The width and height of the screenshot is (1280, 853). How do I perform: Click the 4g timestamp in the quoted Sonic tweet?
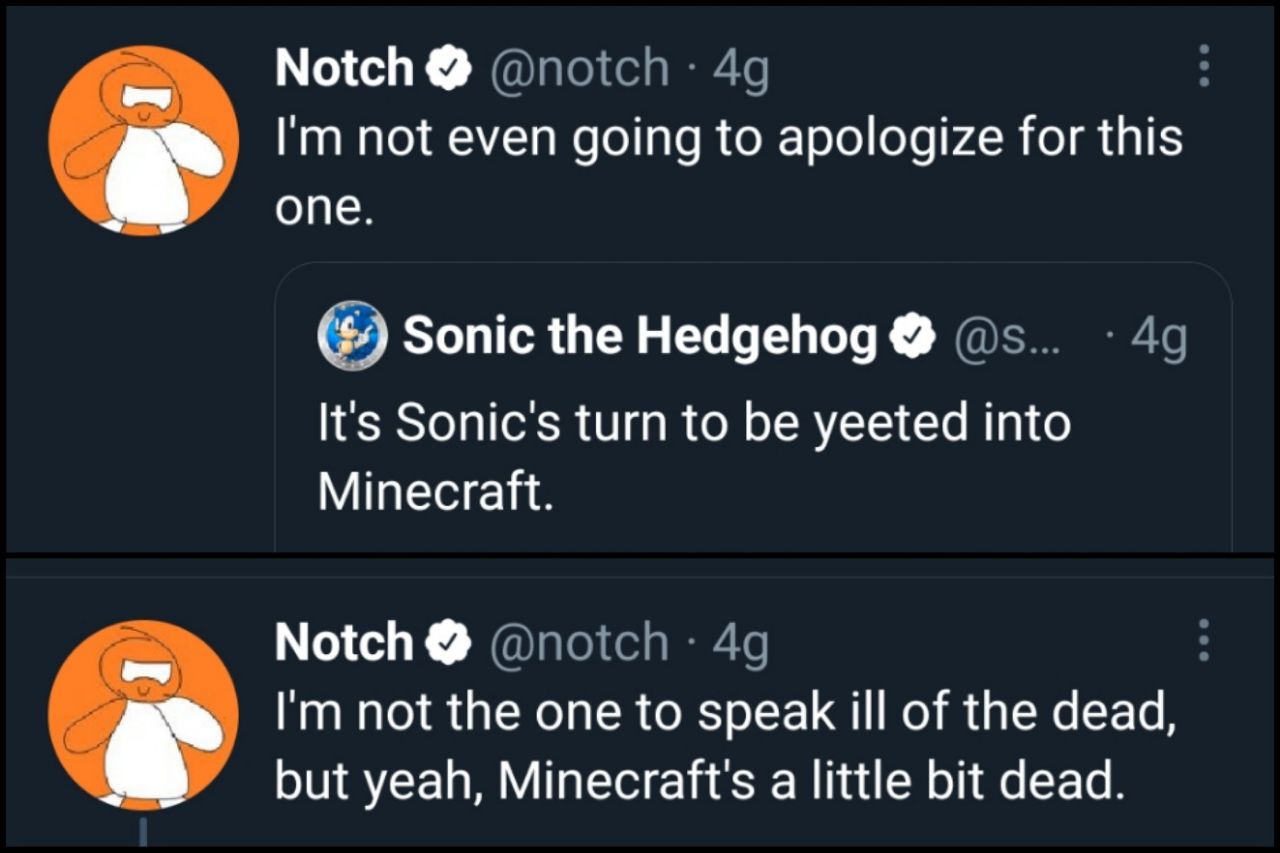pos(1159,339)
